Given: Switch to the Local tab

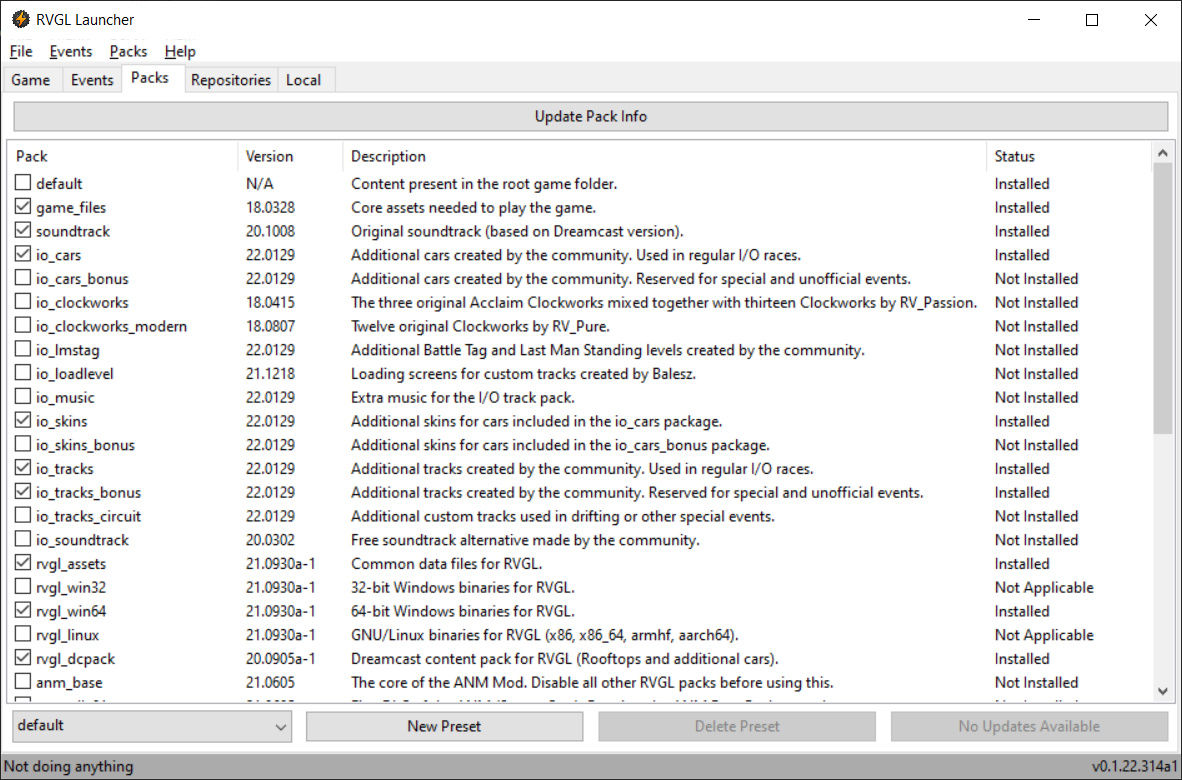Looking at the screenshot, I should (304, 80).
